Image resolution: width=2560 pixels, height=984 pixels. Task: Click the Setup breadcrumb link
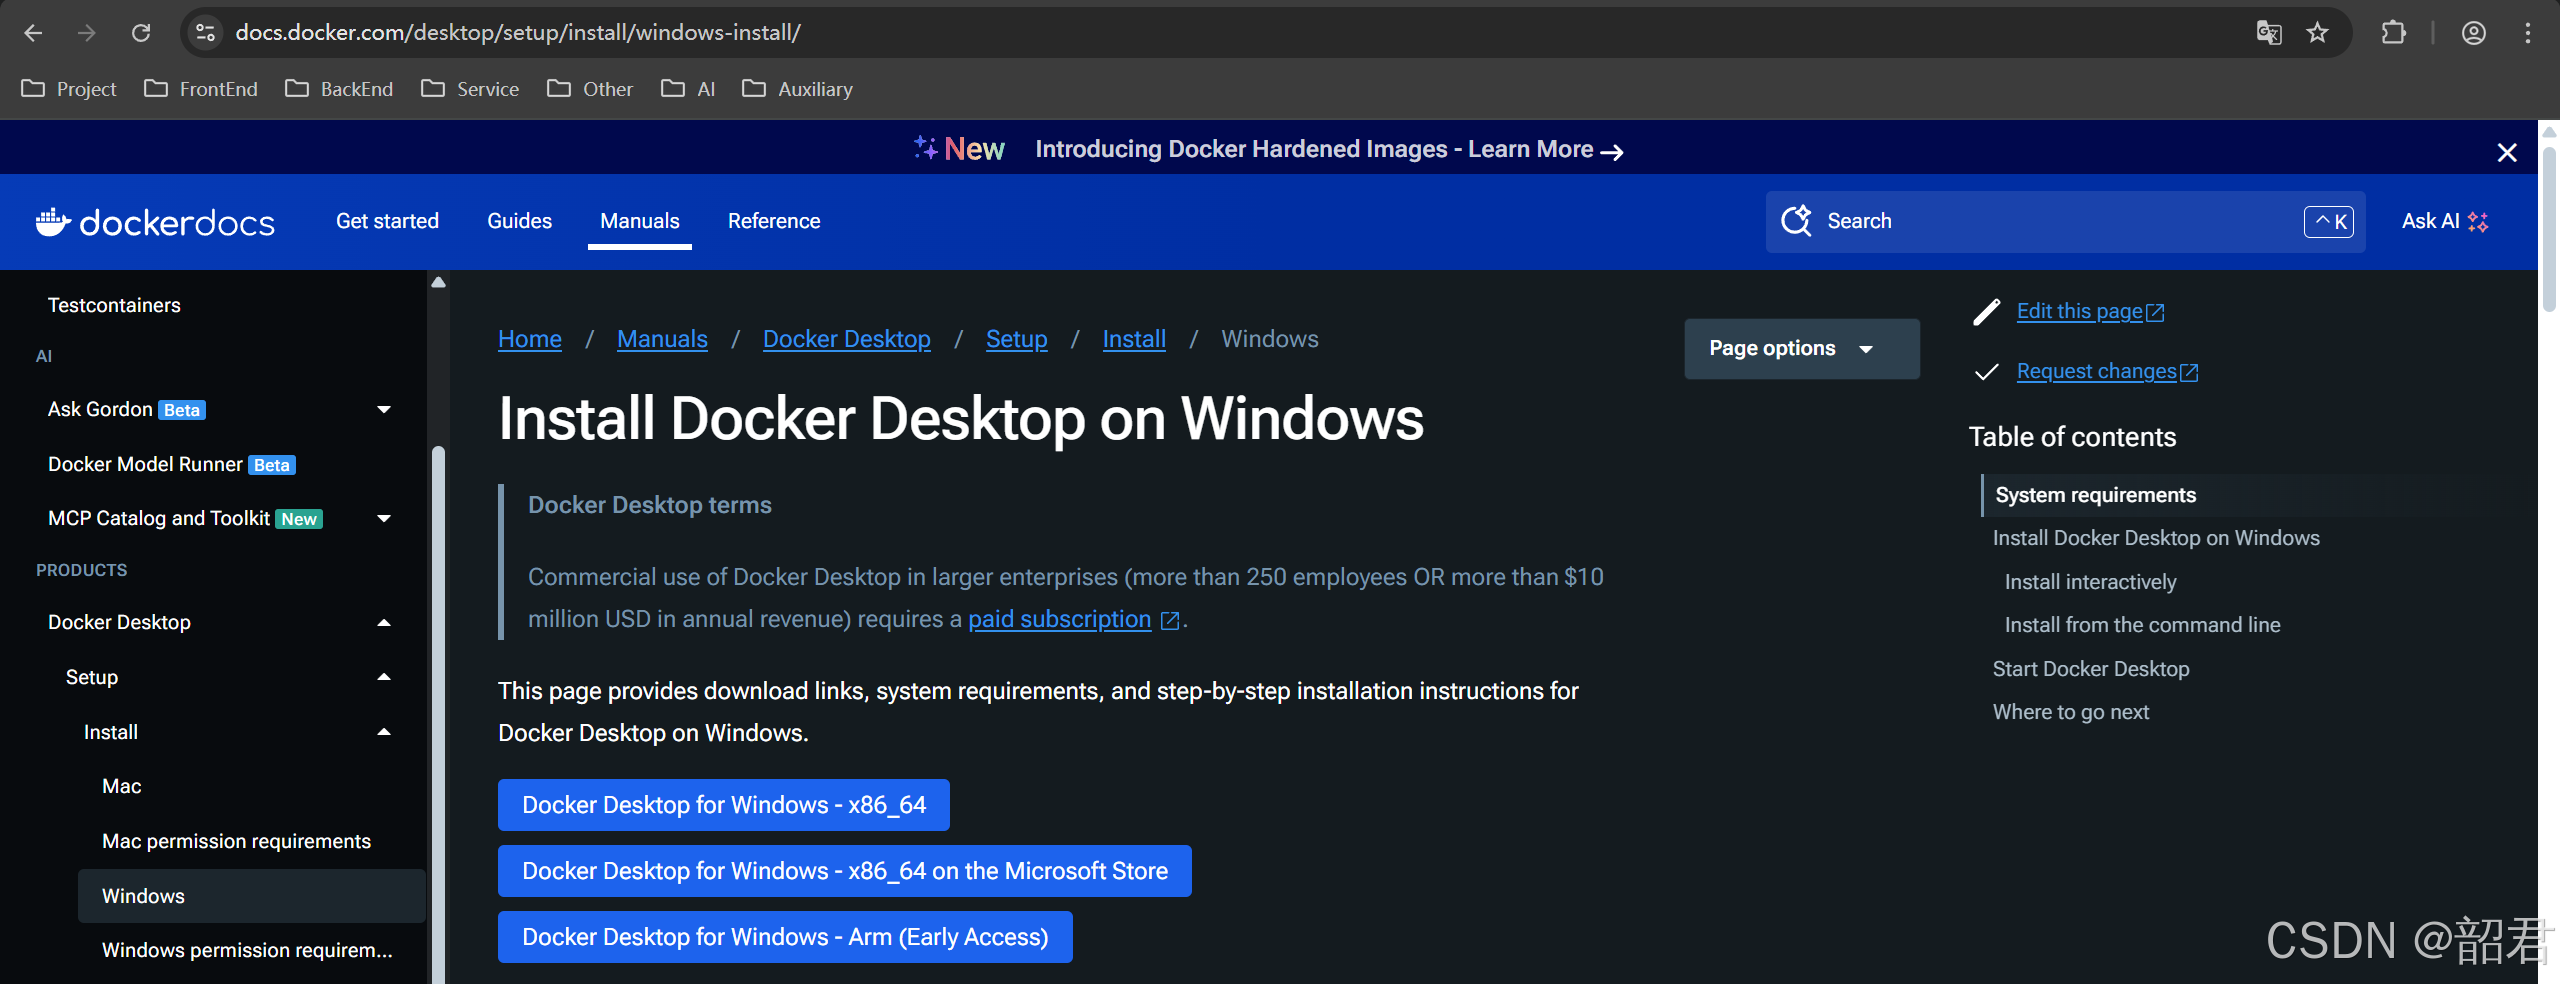coord(1017,339)
